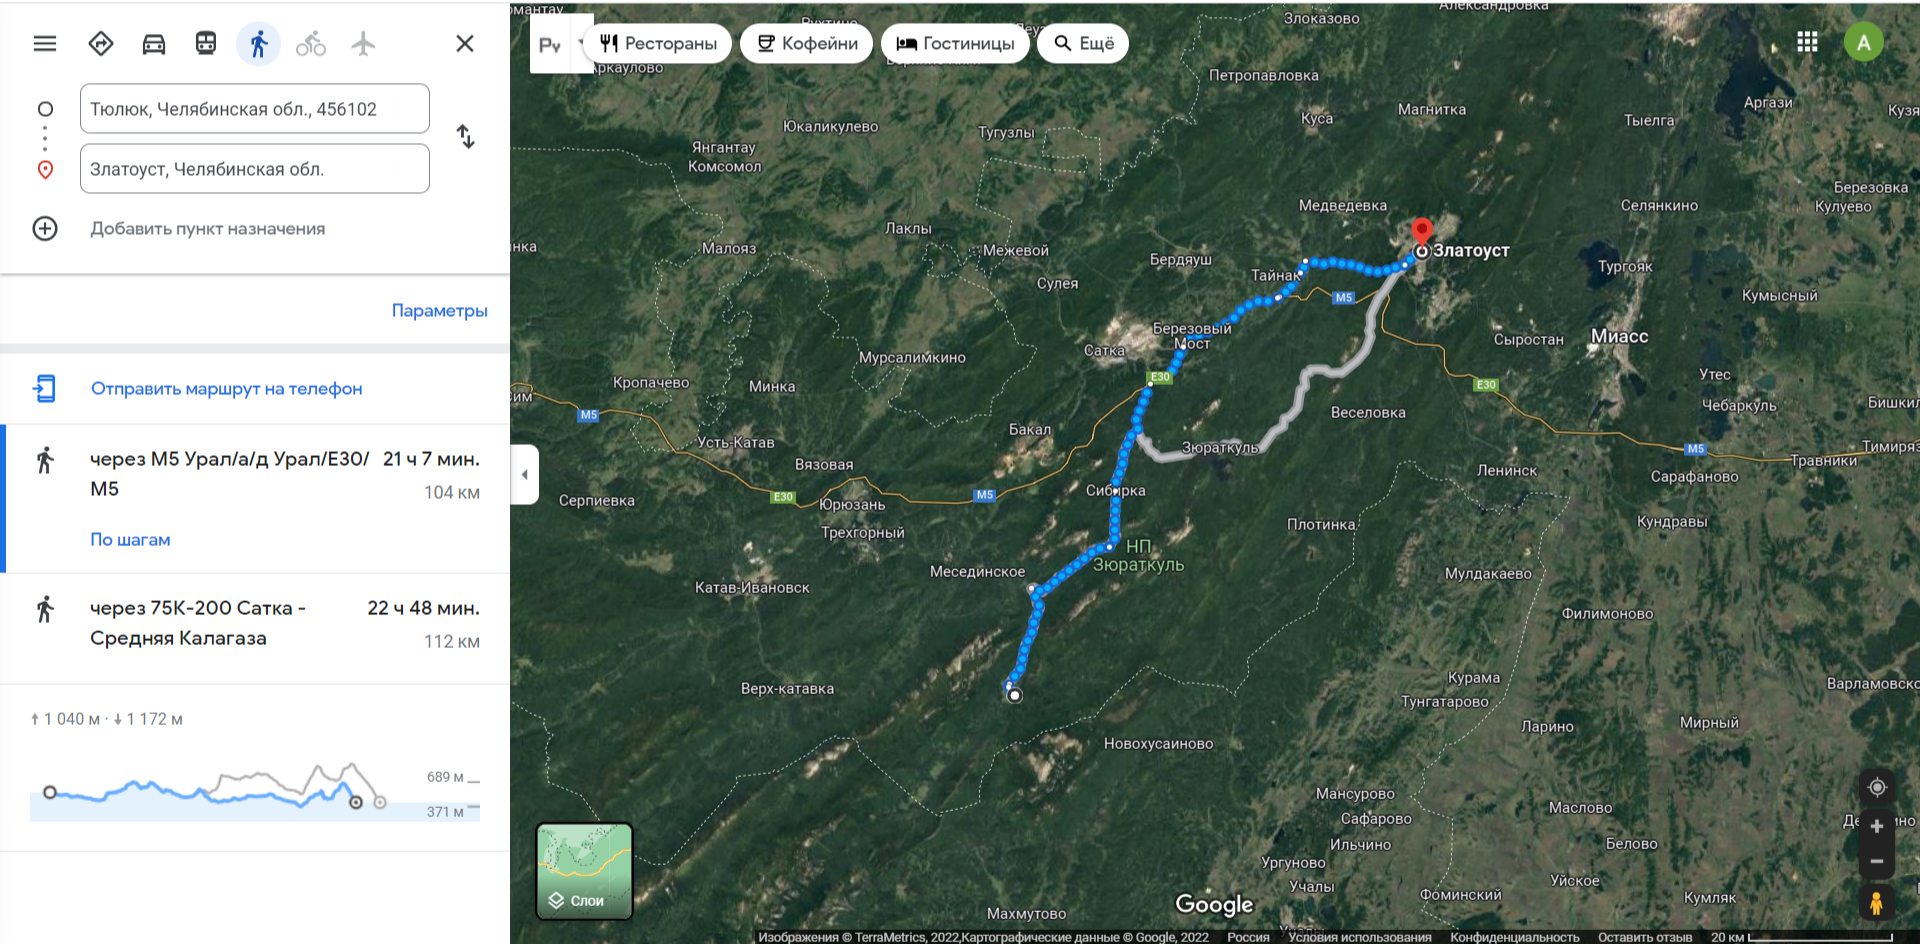Show my current location on map
The height and width of the screenshot is (944, 1920).
[x=1877, y=787]
